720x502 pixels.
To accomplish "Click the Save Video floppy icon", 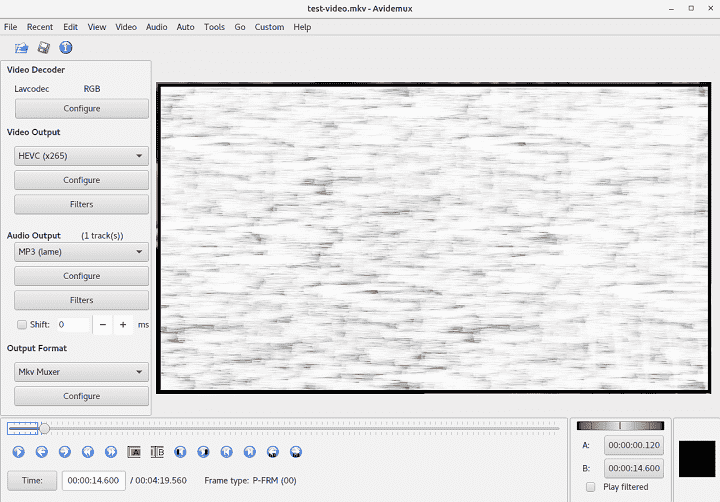I will (44, 48).
